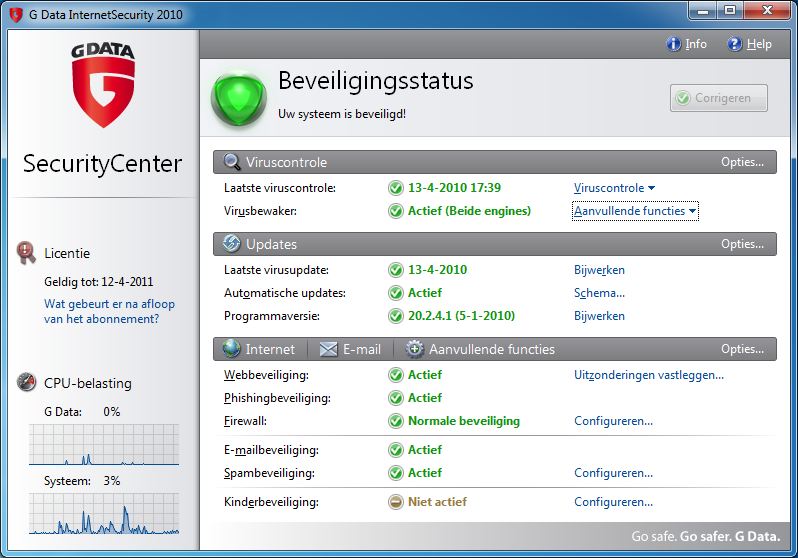The width and height of the screenshot is (798, 558).
Task: Click the G Data CPU usage graph
Action: 104,444
